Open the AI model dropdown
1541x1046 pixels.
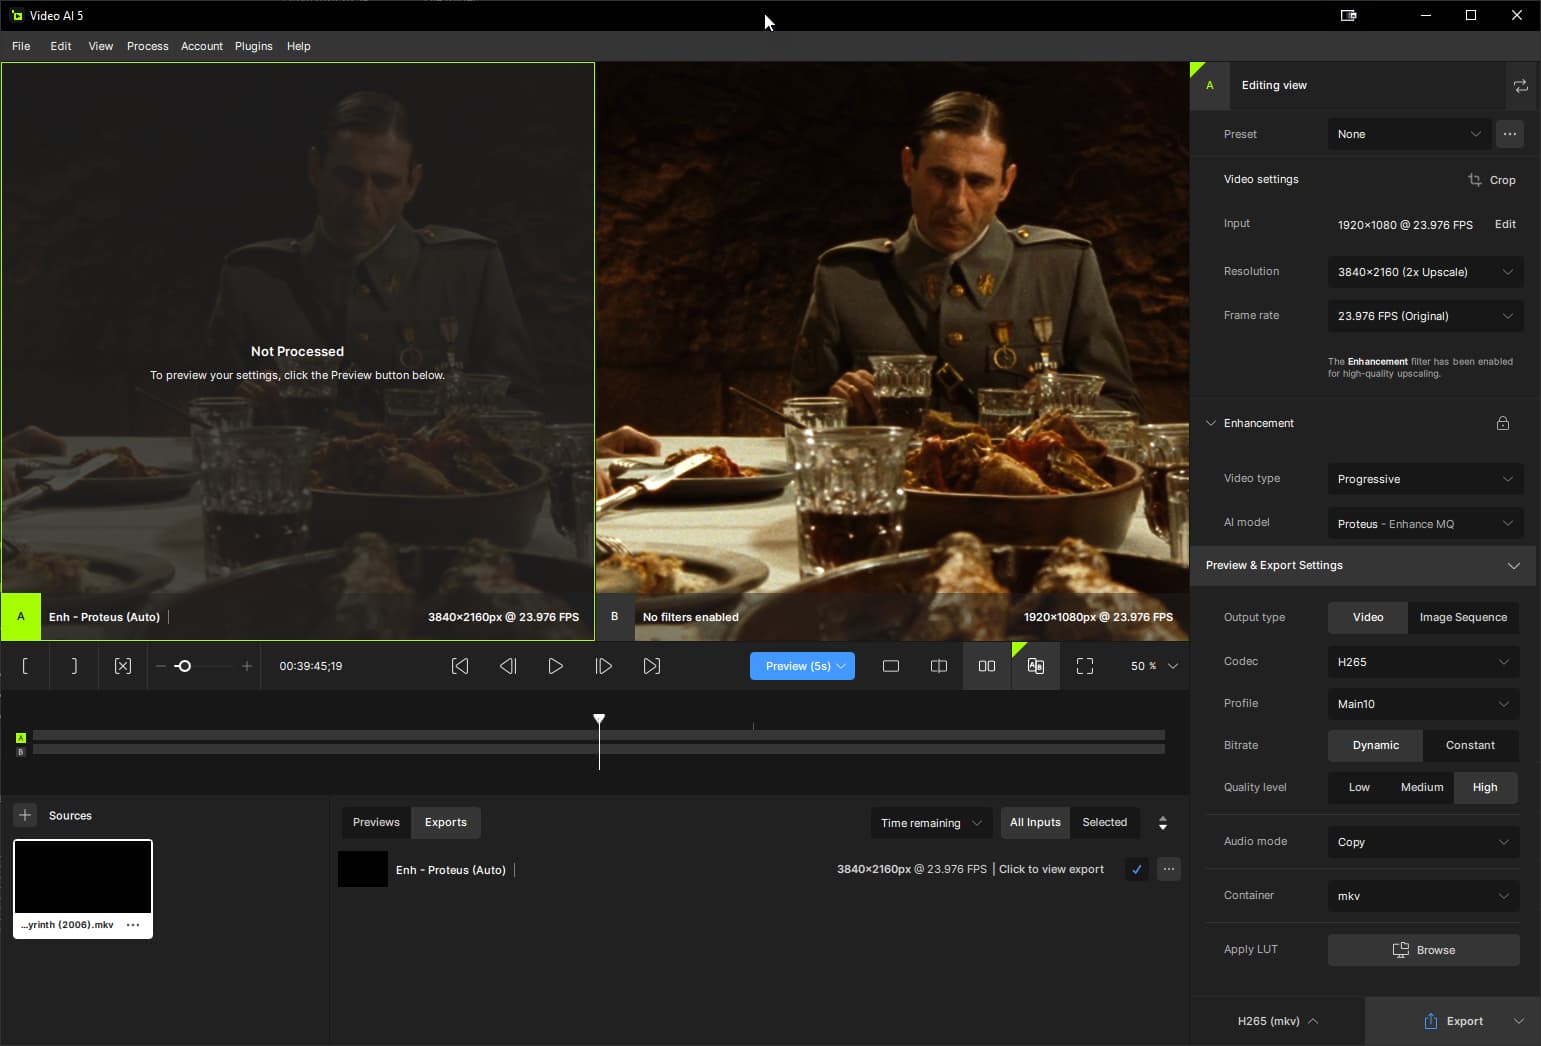1424,524
